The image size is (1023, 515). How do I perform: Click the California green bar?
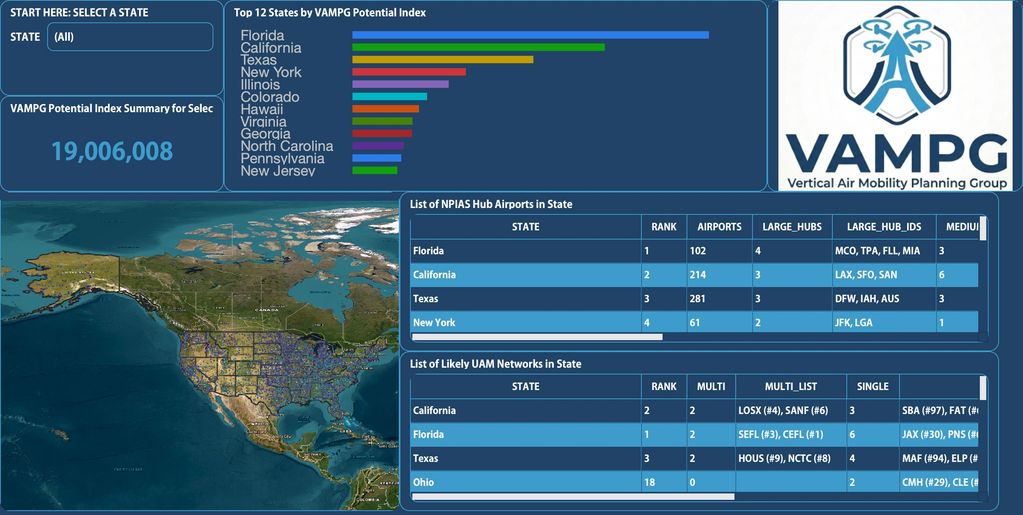478,47
